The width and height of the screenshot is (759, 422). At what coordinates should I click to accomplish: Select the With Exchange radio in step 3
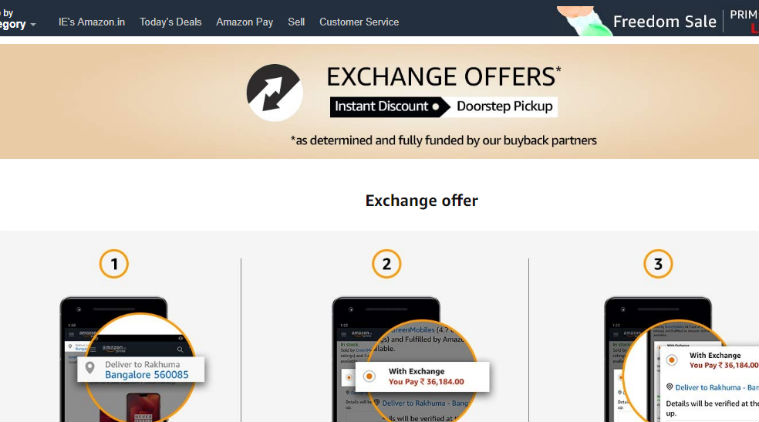coord(671,360)
